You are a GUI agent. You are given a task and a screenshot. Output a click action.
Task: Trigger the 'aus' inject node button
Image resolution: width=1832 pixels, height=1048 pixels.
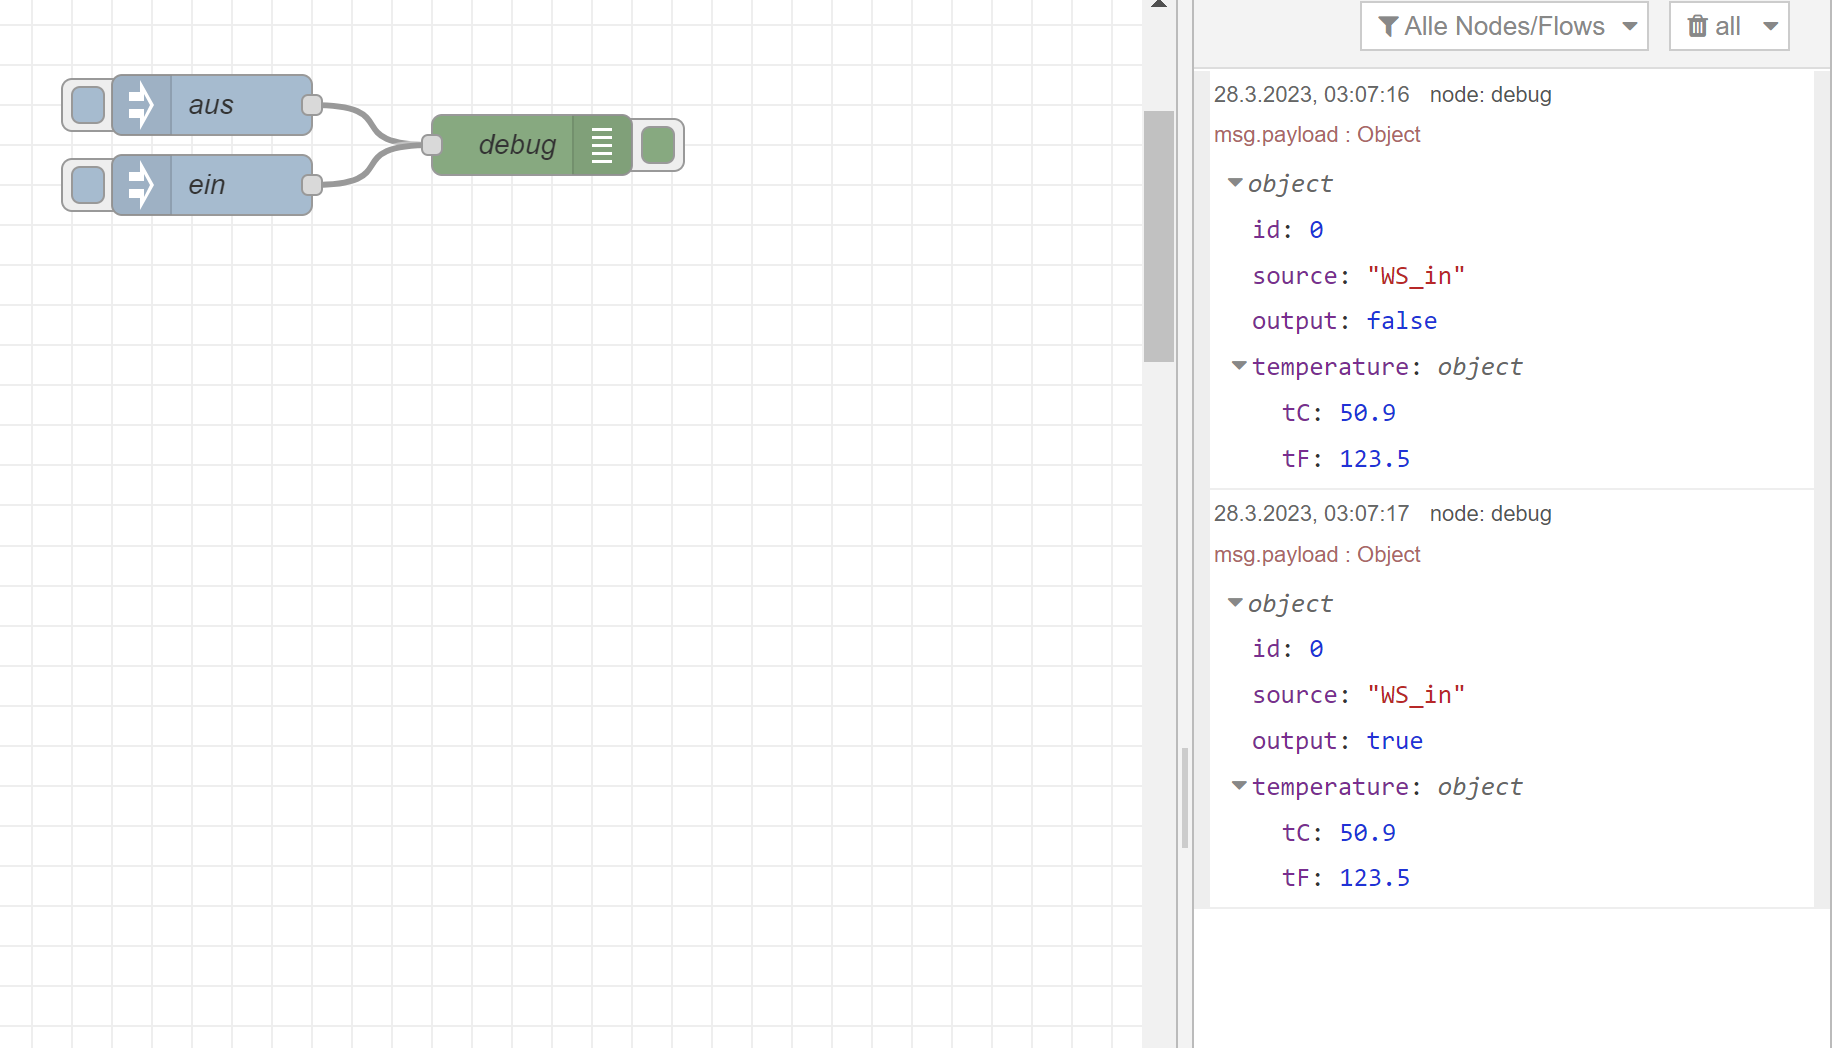tap(88, 105)
